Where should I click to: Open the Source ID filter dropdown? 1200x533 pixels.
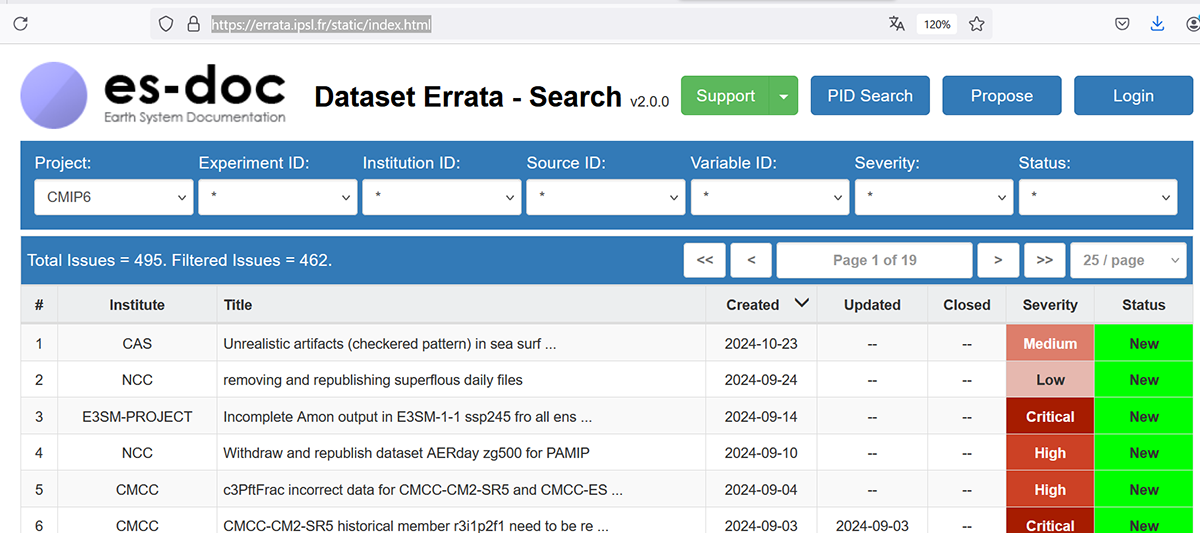[606, 197]
